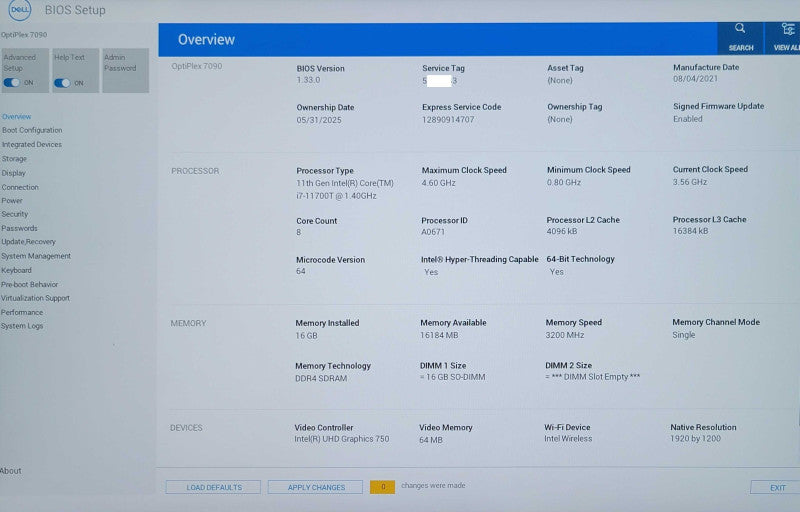The width and height of the screenshot is (800, 512).
Task: Click Video Memory 64 MB value
Action: click(x=431, y=440)
